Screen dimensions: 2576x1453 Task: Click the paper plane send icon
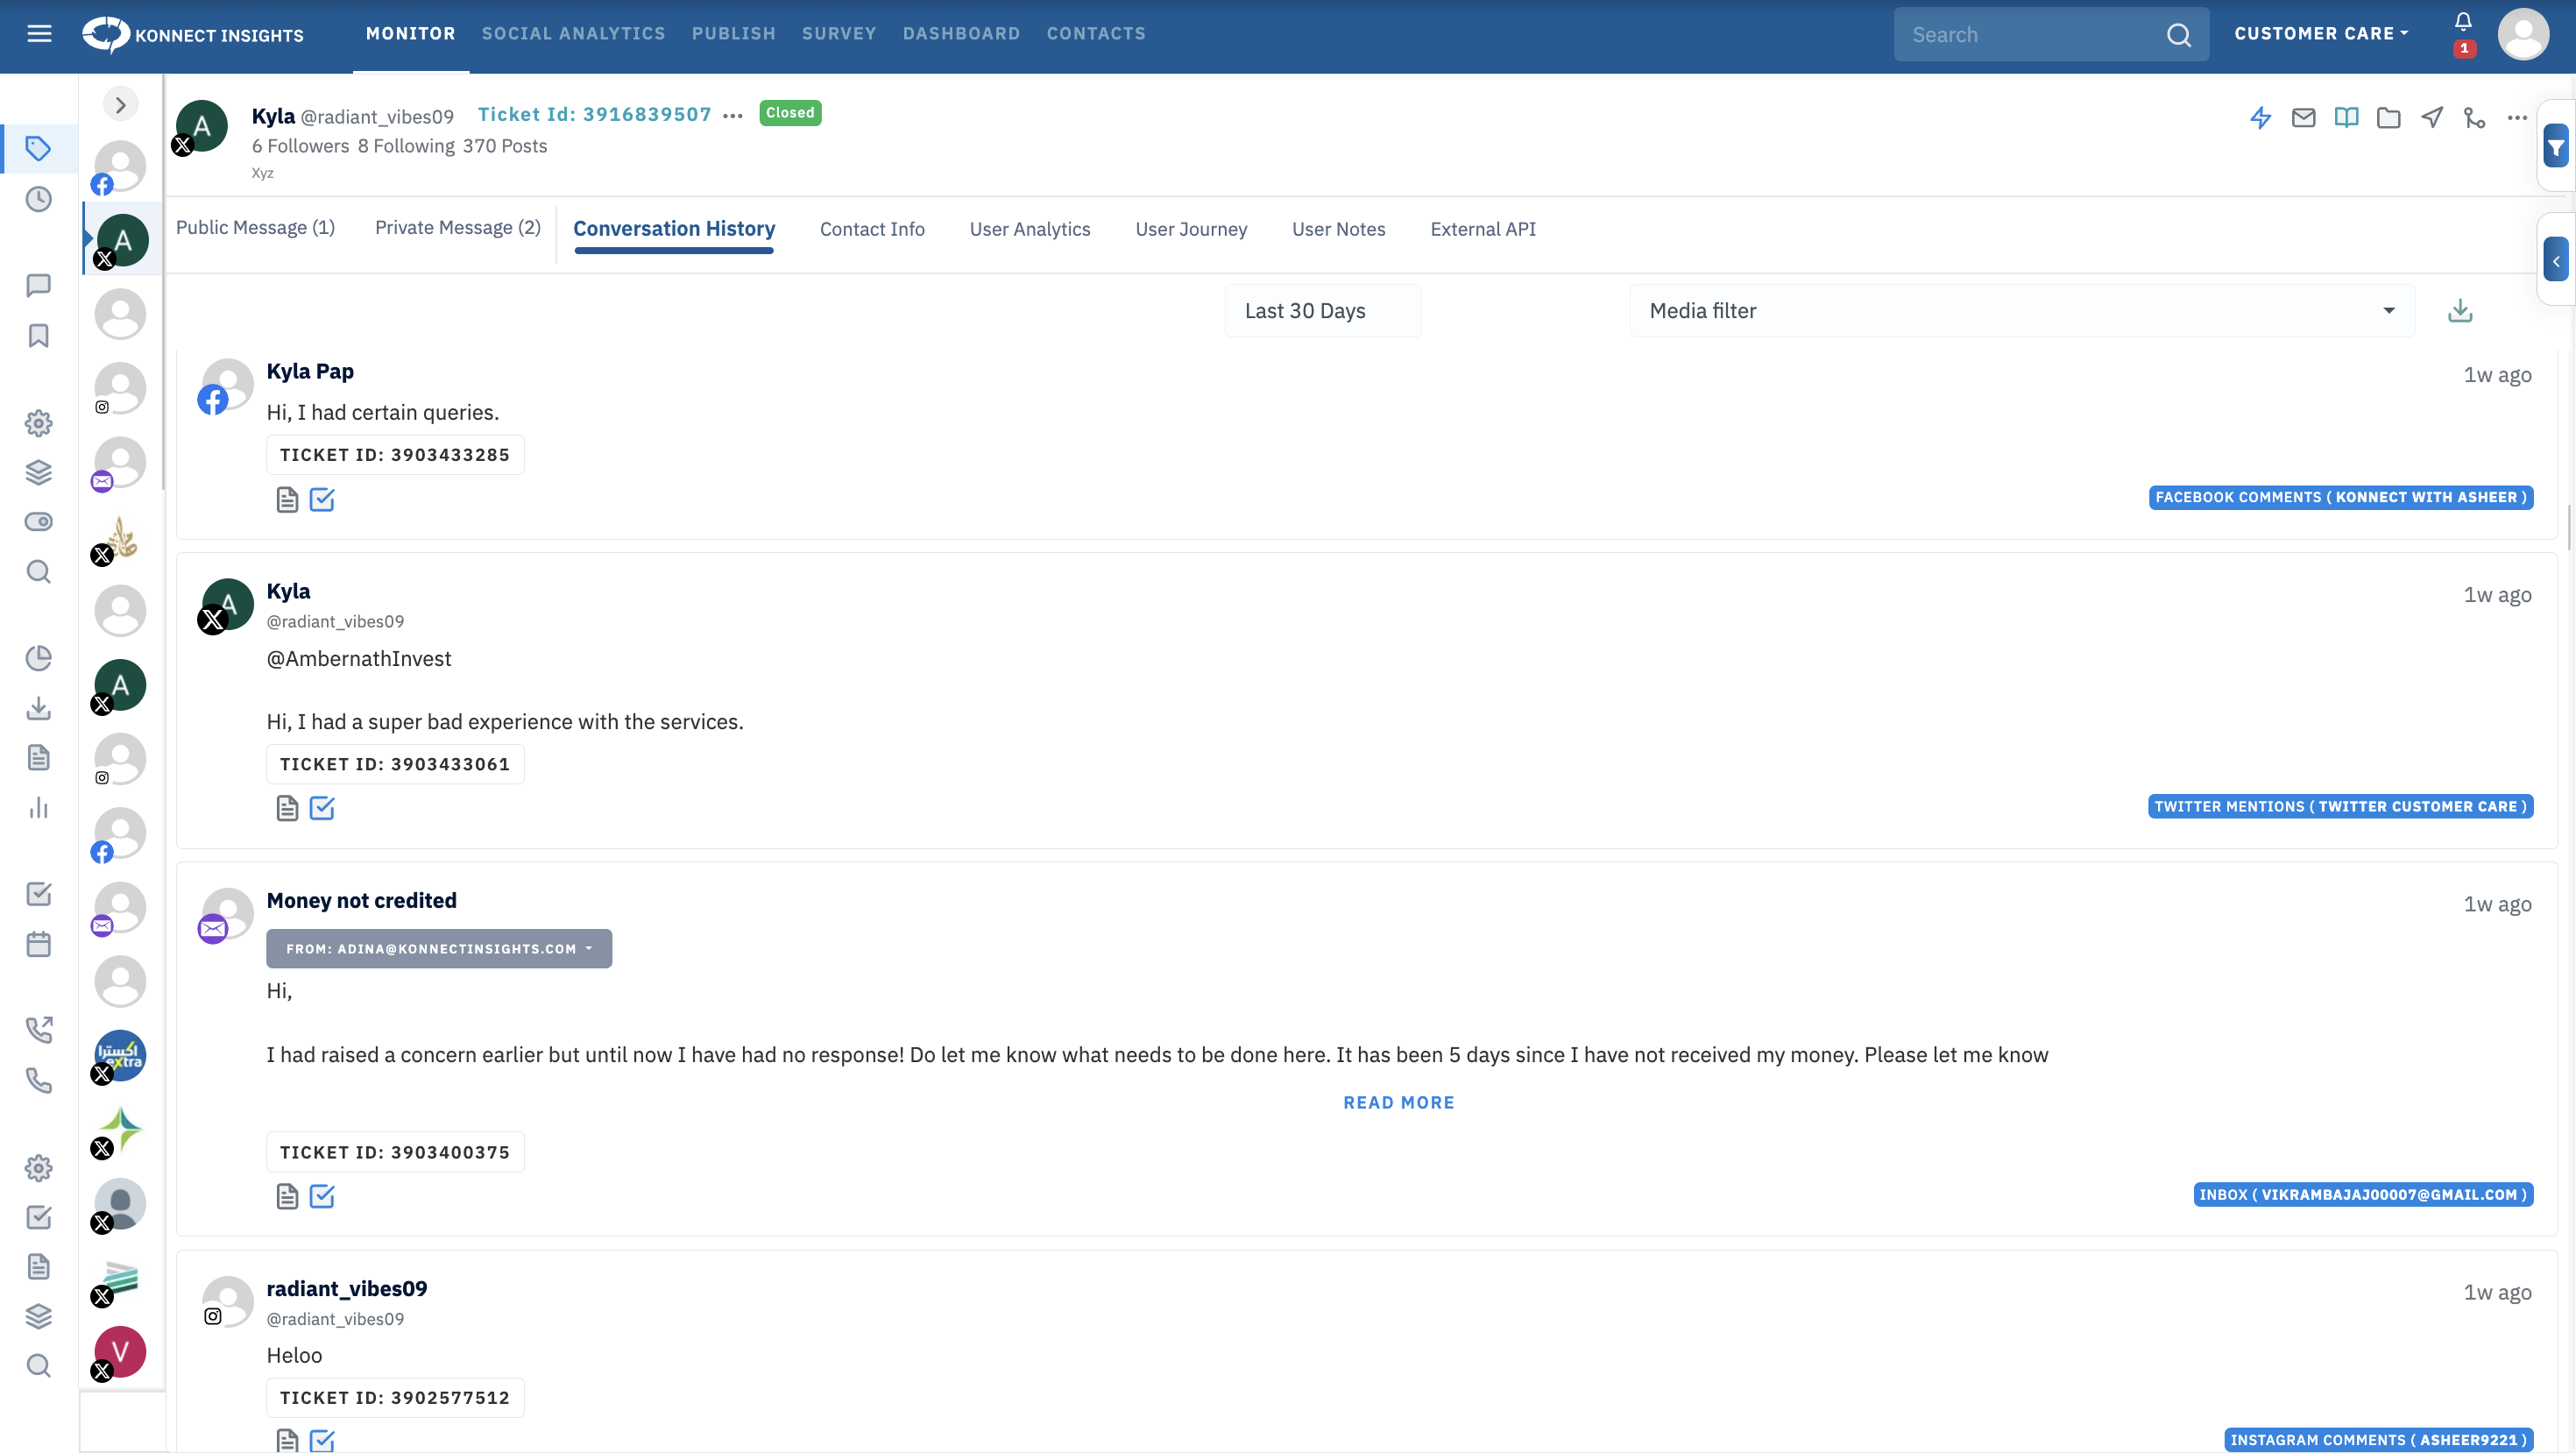[x=2432, y=118]
